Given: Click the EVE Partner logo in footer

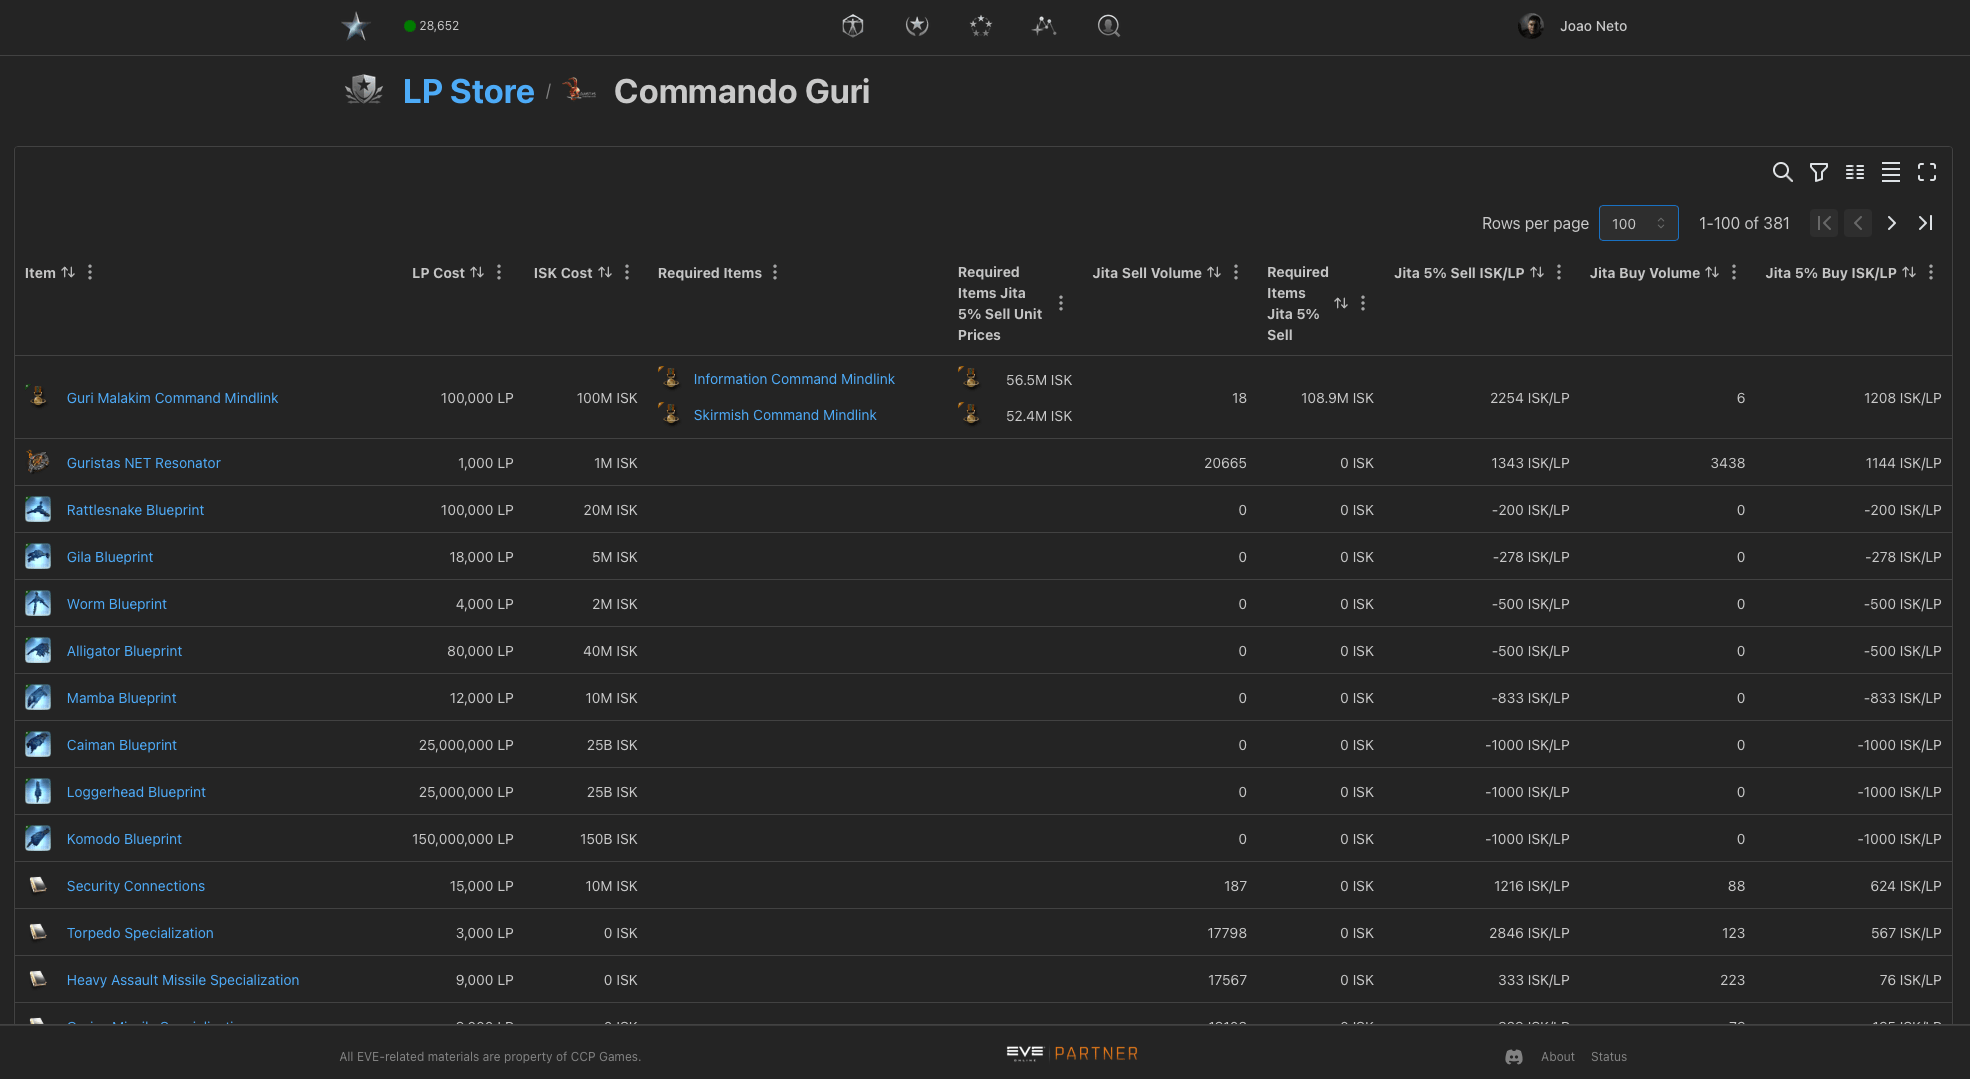Looking at the screenshot, I should coord(1072,1053).
